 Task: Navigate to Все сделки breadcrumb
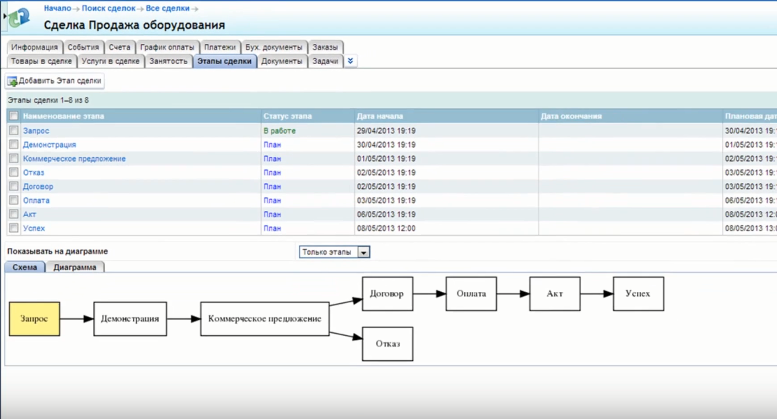coord(167,8)
